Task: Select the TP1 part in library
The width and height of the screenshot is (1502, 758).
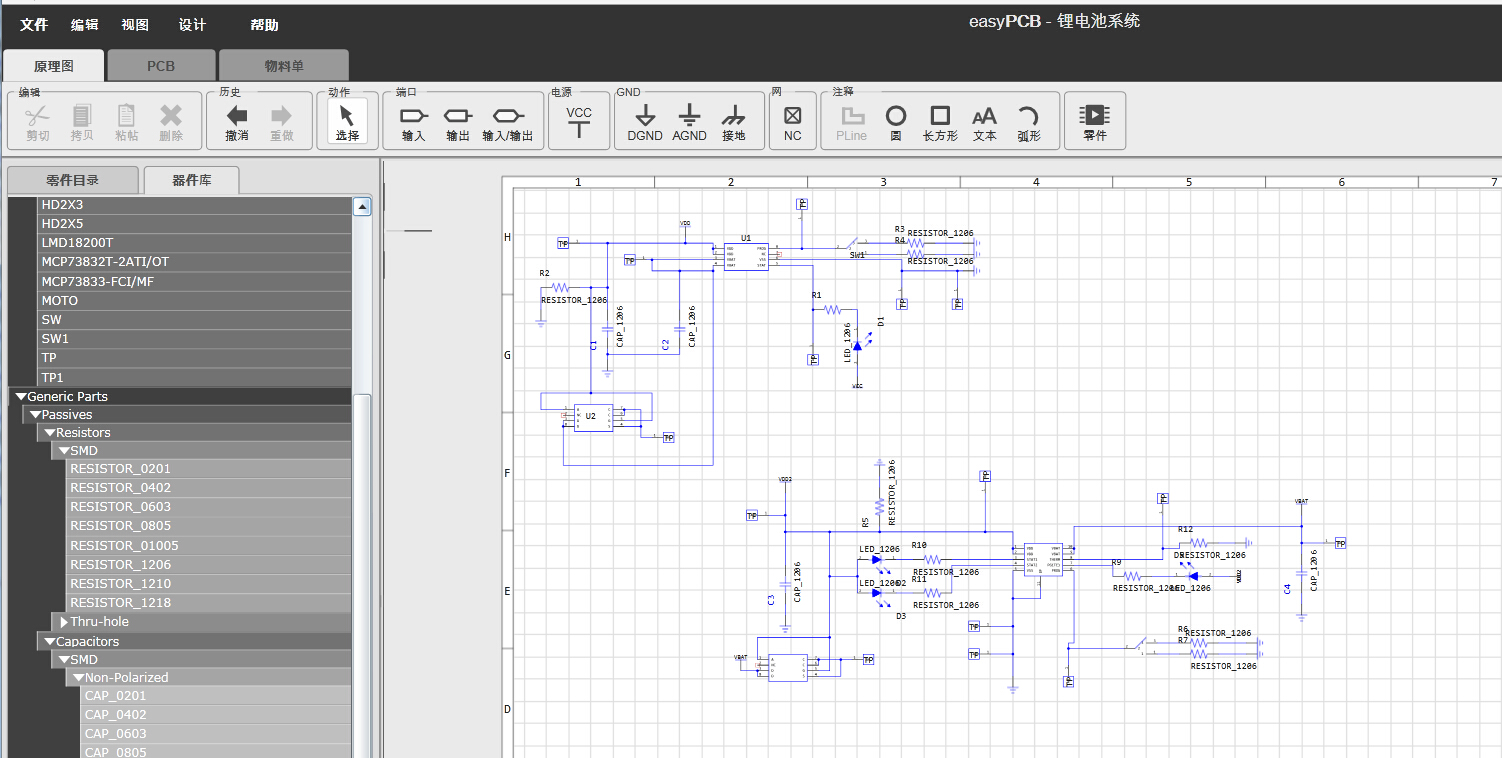Action: click(x=194, y=378)
